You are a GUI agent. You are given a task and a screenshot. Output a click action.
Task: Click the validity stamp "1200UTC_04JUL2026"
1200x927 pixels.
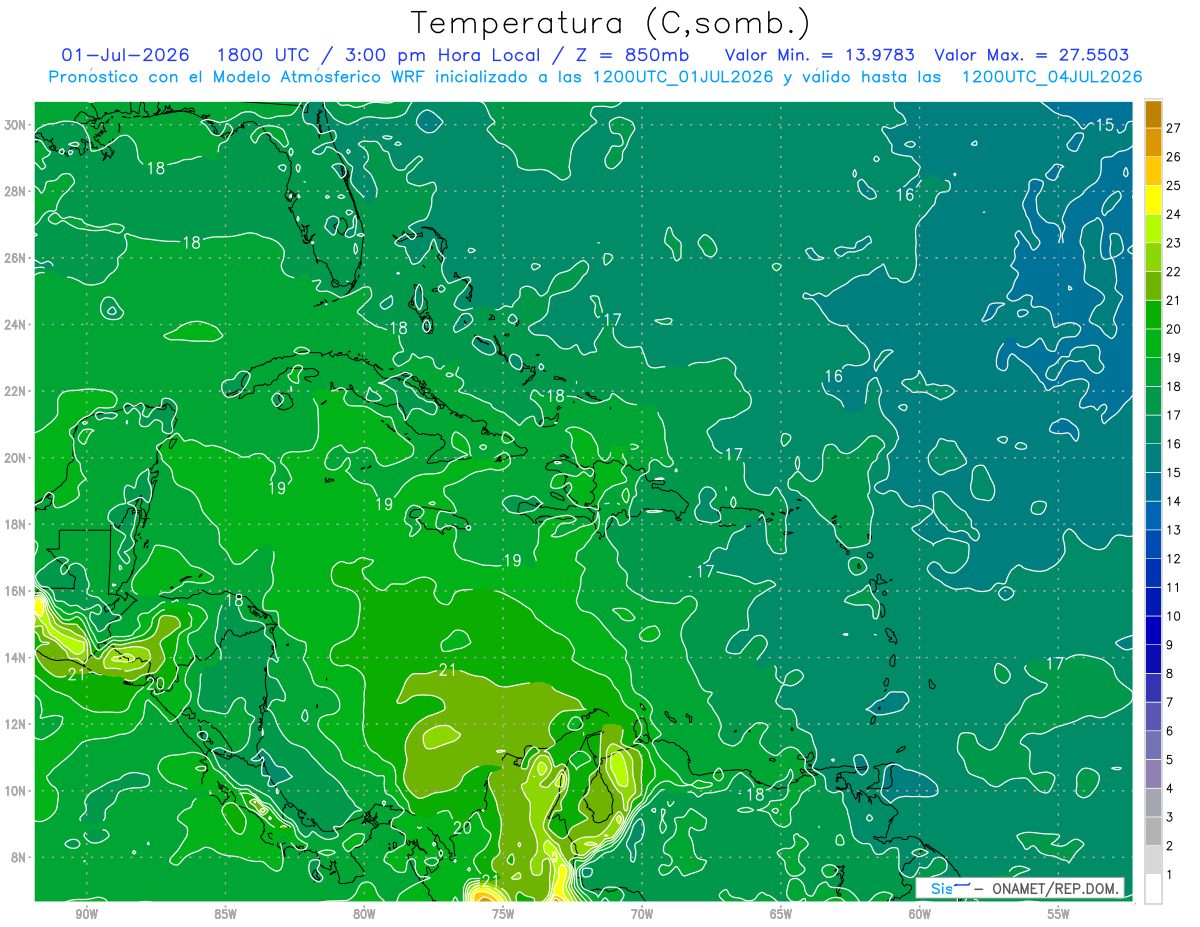(1052, 77)
